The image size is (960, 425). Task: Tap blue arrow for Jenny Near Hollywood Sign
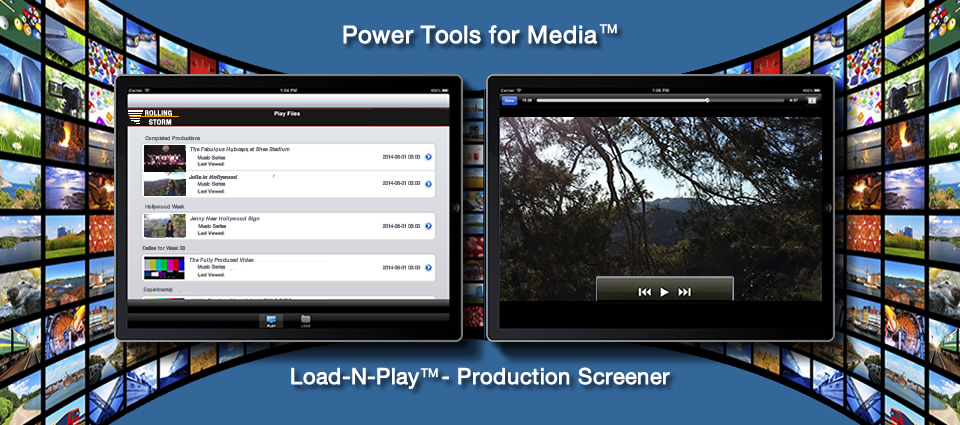point(429,226)
